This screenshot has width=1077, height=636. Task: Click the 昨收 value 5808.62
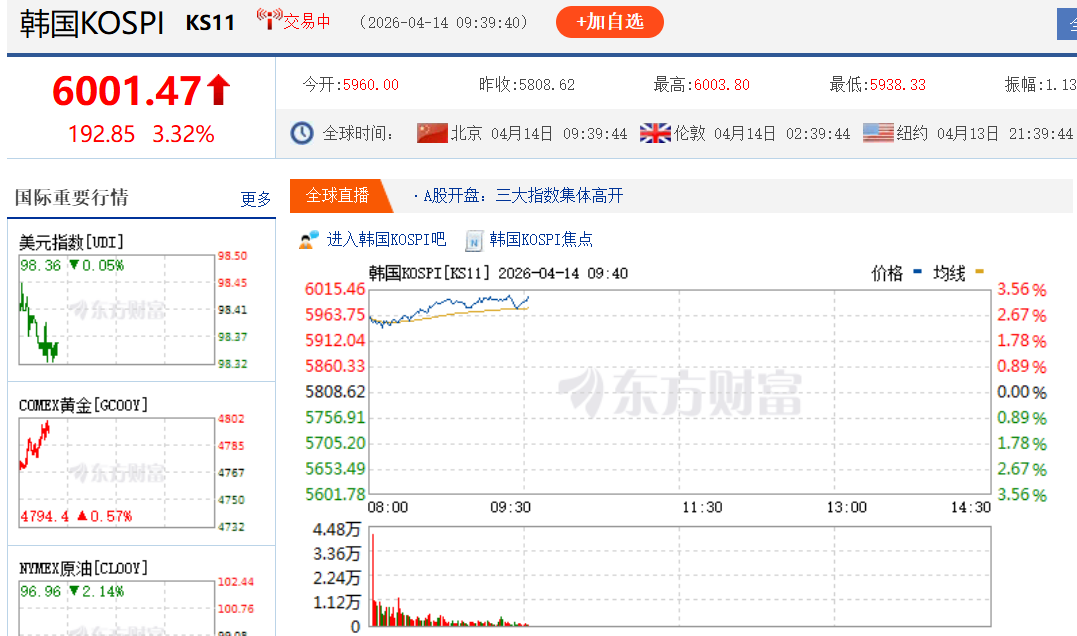[x=547, y=85]
